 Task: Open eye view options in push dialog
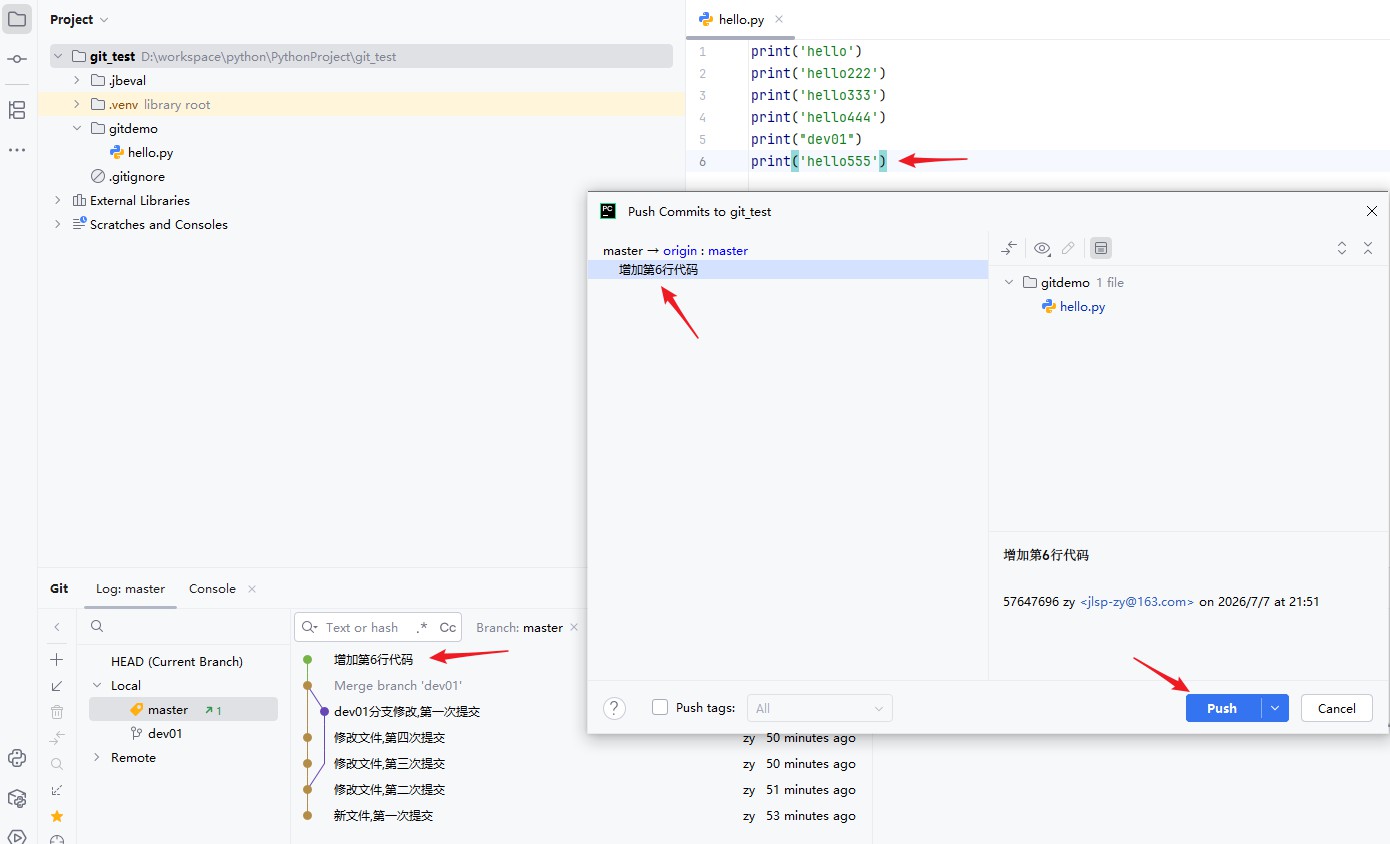(x=1042, y=248)
